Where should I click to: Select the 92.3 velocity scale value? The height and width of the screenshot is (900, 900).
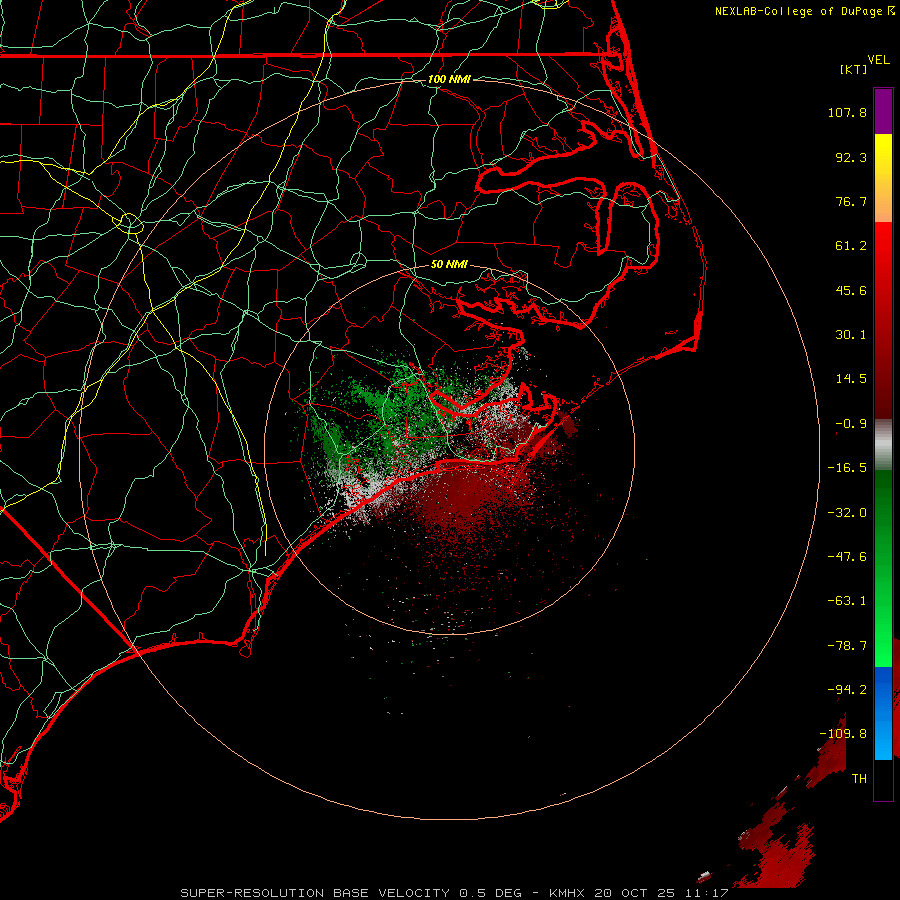[x=851, y=157]
